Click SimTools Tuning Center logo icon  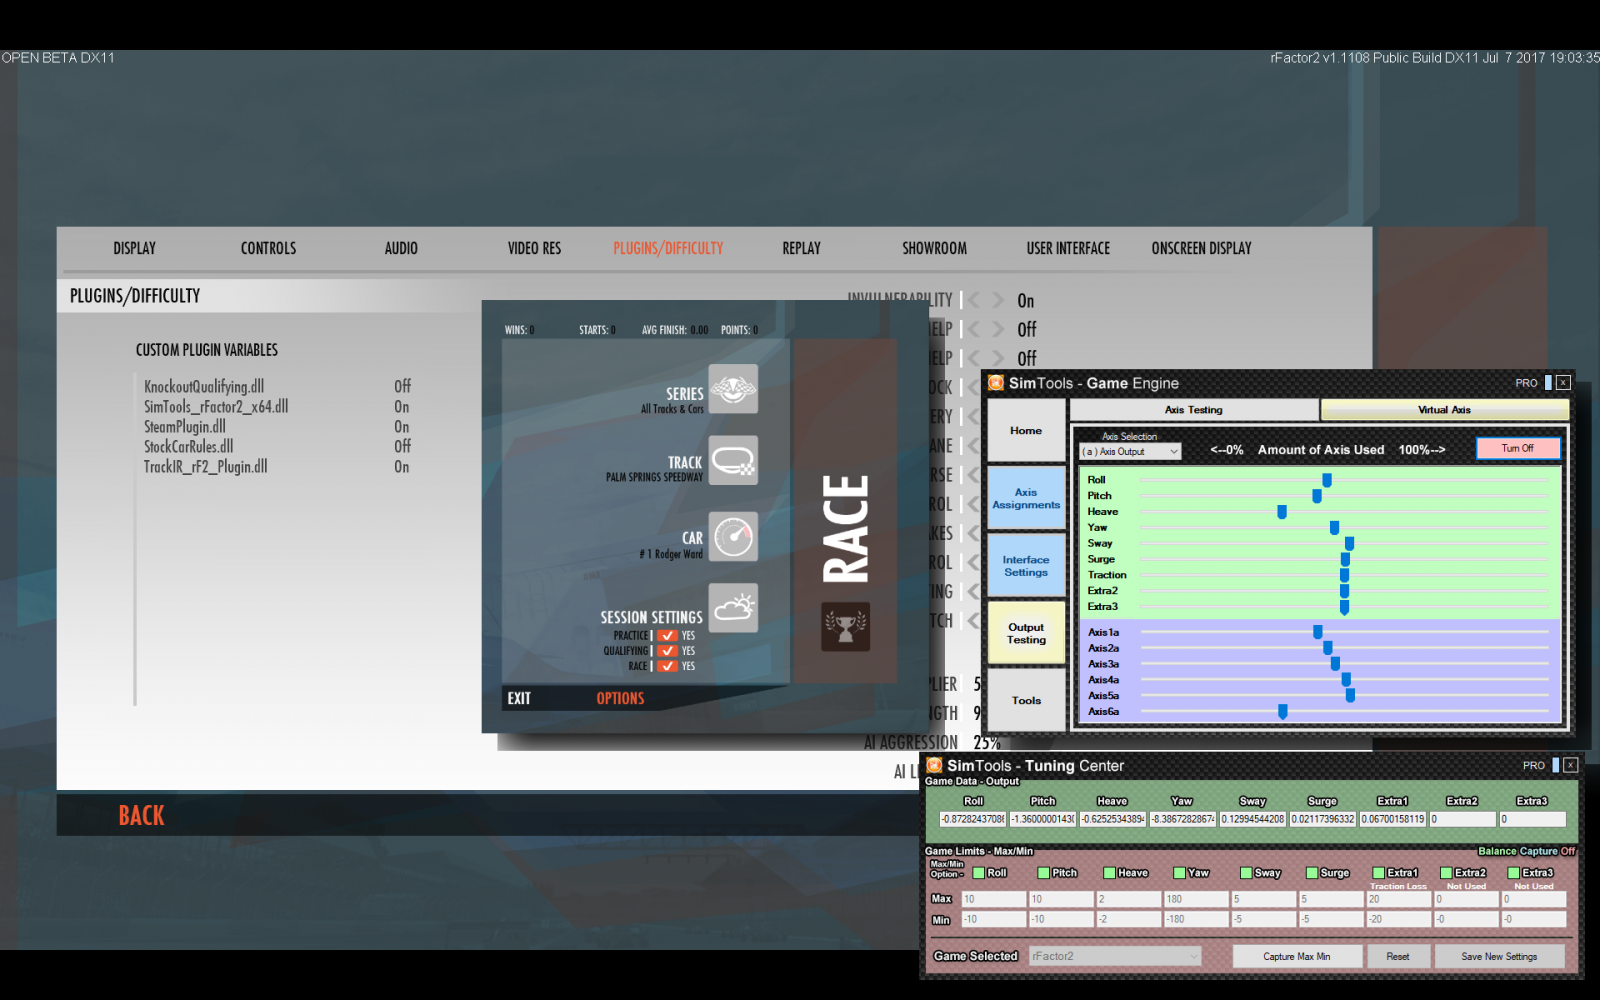pos(934,765)
